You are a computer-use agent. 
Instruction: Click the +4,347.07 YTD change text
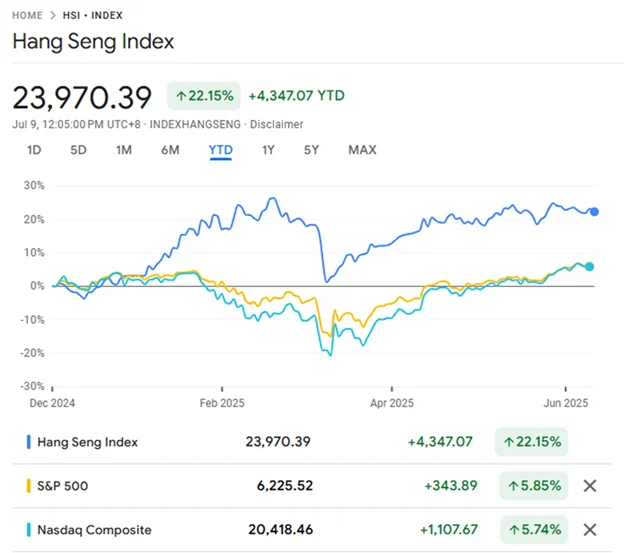click(x=296, y=96)
